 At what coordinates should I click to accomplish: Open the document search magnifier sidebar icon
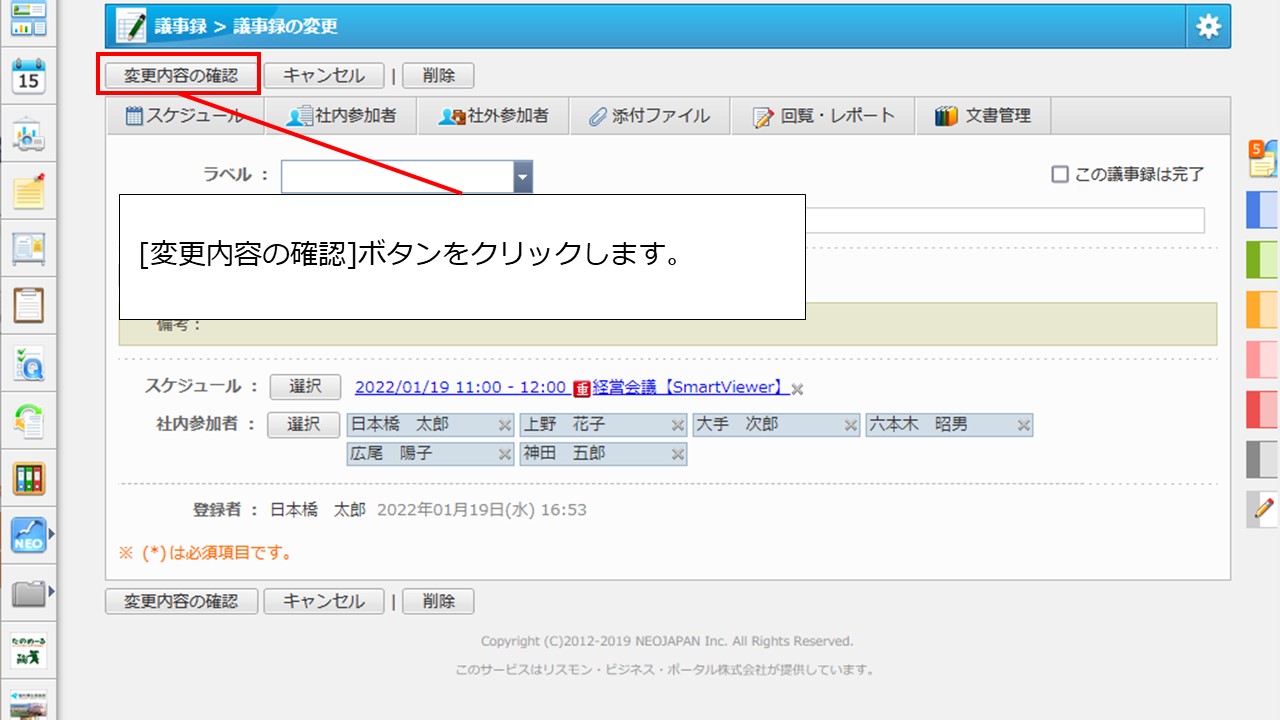(28, 364)
